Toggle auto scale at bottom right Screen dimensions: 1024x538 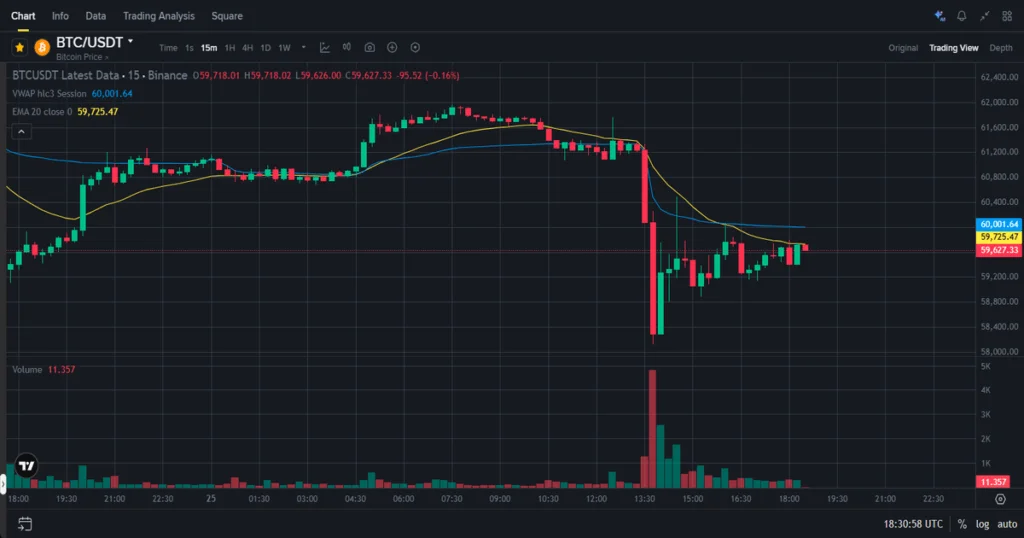(x=1007, y=524)
